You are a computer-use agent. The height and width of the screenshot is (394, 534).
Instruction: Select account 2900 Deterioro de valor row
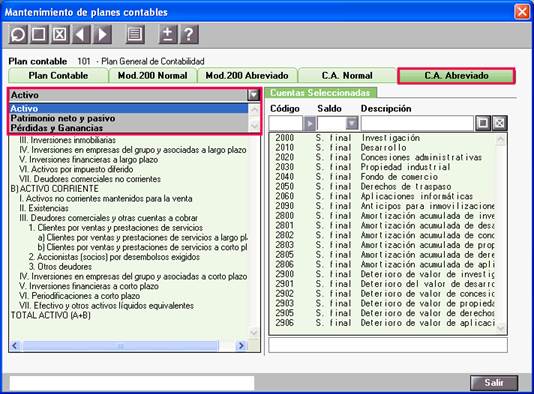point(382,274)
